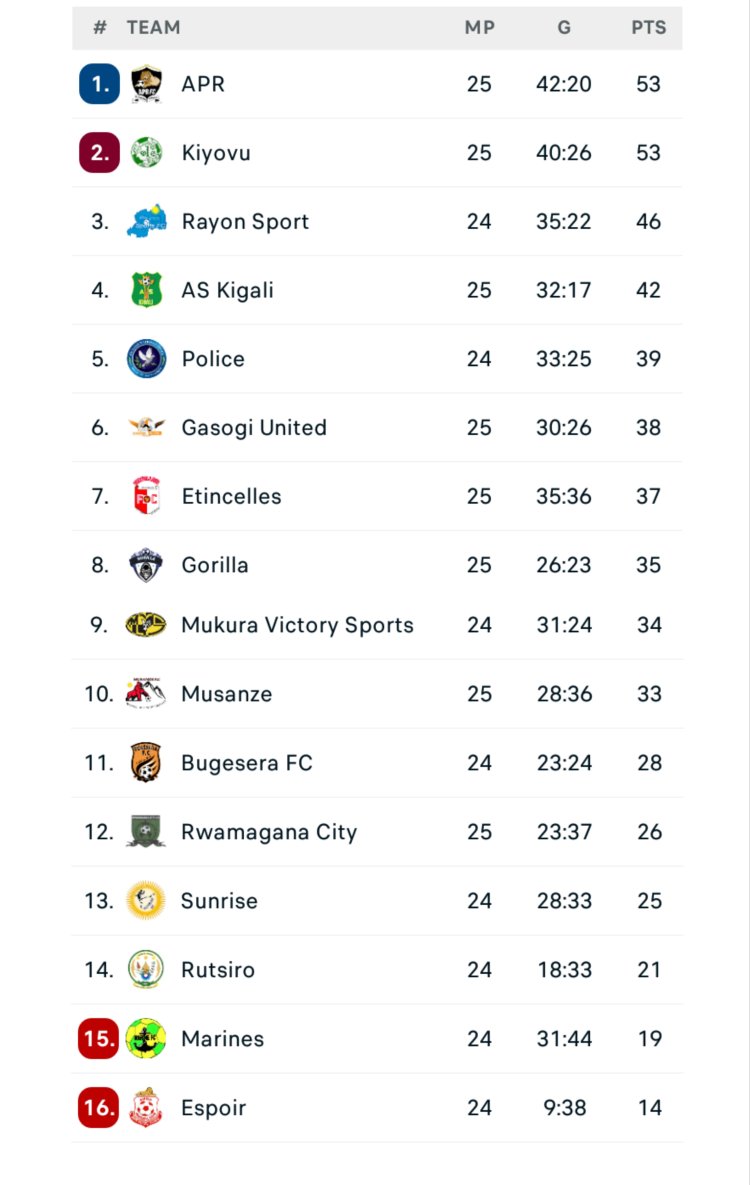
Task: Sort by the PTS column header
Action: [648, 28]
